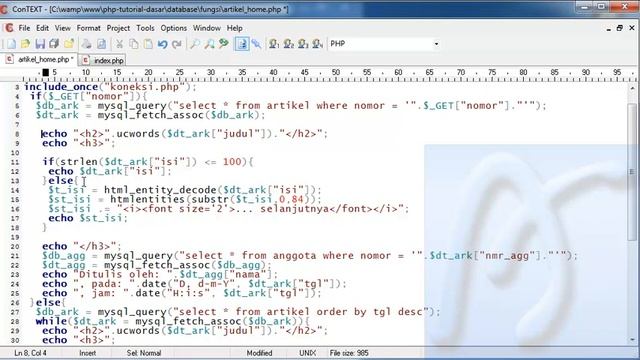Click the ruler mark at column 50
Screen dimensions: 640x360
coord(336,73)
